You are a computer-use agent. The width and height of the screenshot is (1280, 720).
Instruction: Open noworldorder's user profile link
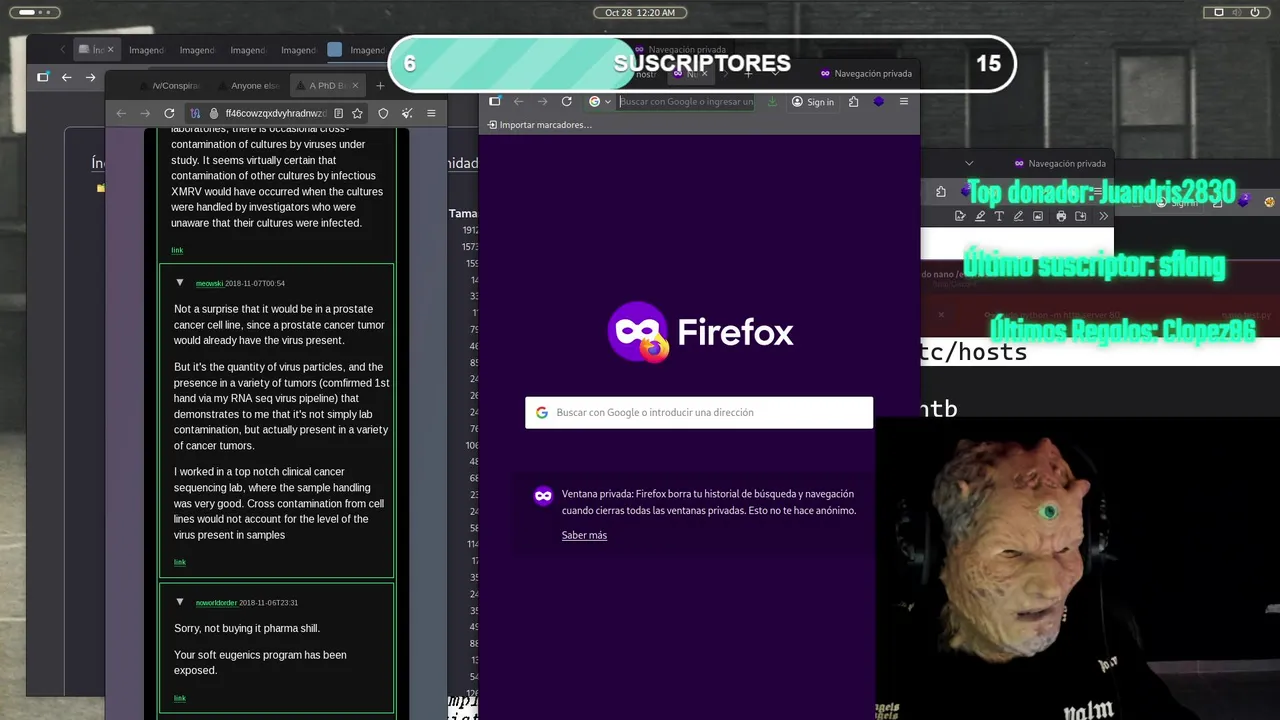[216, 603]
